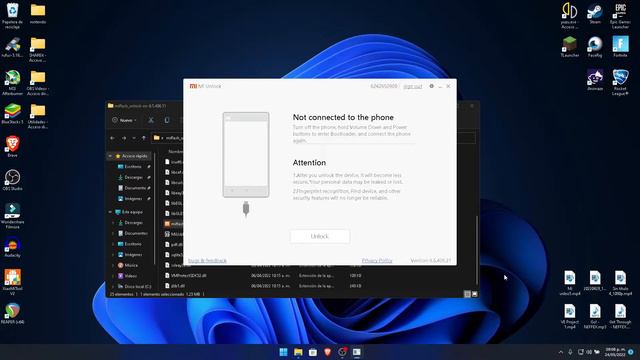Select pinned Imágenes under Acceso rápido
The image size is (640, 360).
133,198
